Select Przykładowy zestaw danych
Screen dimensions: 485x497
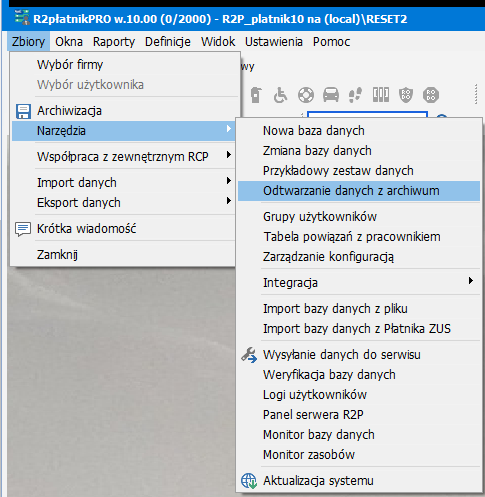pos(359,171)
